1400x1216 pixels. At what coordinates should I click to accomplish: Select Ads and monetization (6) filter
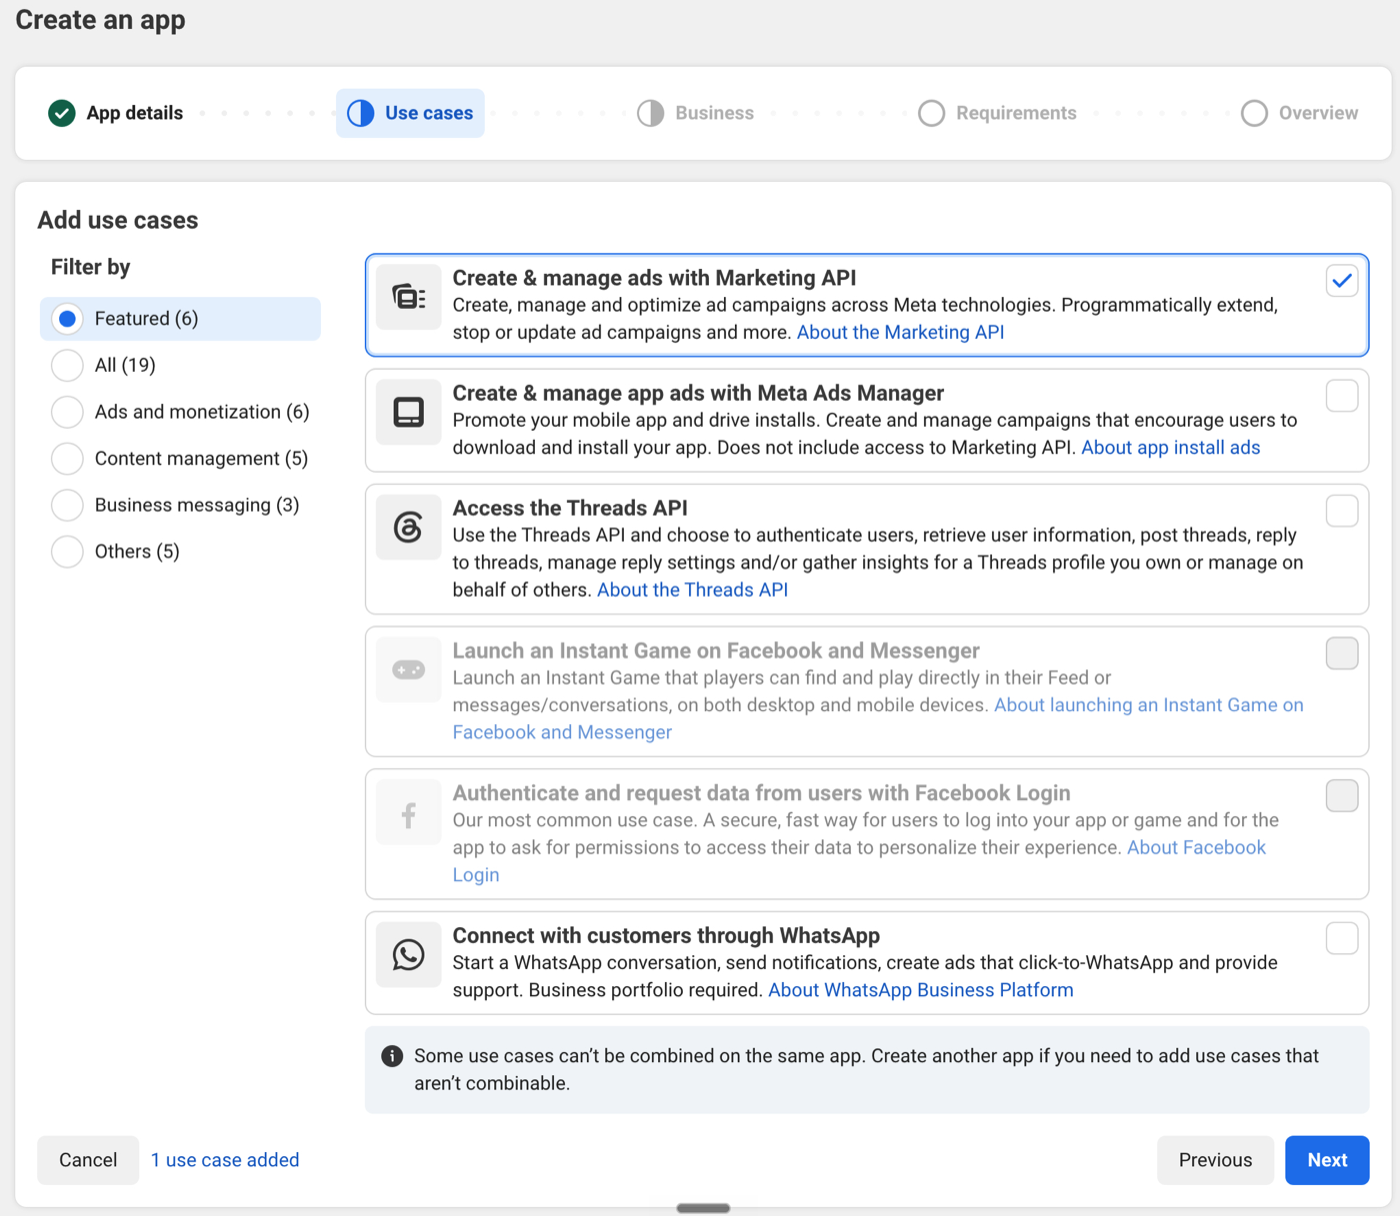67,412
